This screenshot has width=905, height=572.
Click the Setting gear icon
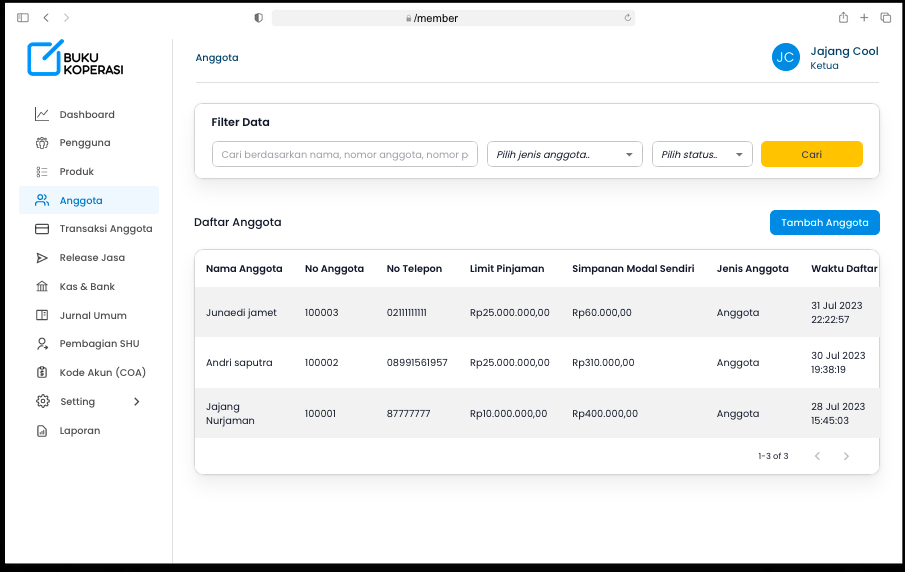[42, 402]
